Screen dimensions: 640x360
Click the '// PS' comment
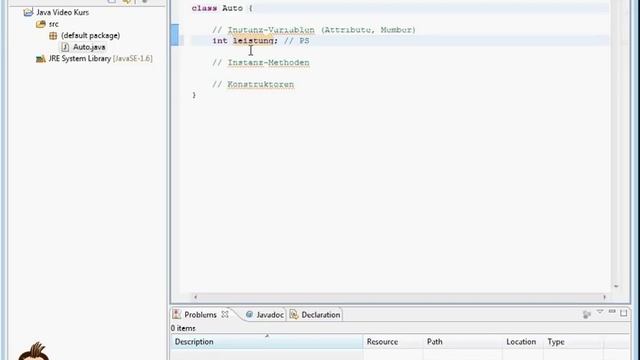297,41
